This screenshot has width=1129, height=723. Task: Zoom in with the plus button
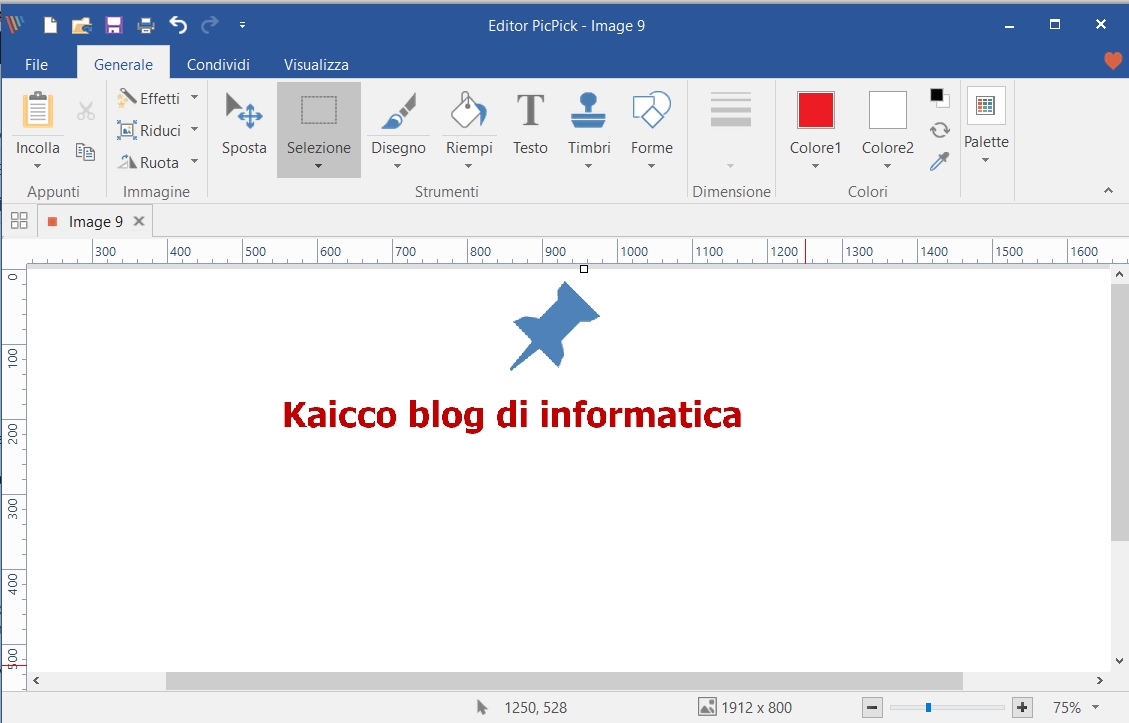(1022, 708)
